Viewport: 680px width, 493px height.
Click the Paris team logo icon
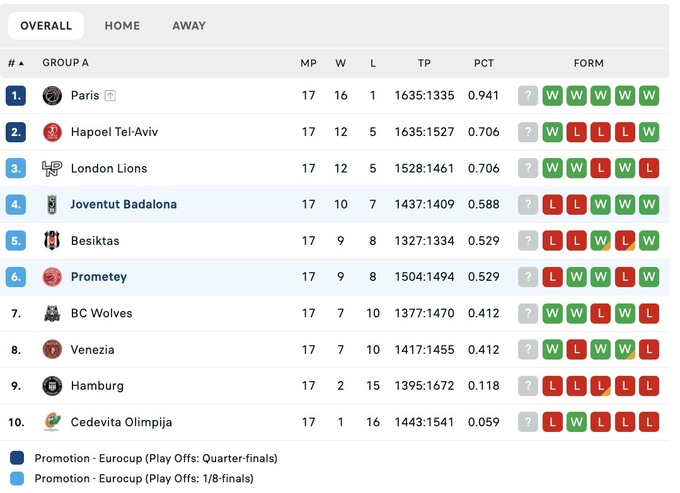click(x=52, y=96)
